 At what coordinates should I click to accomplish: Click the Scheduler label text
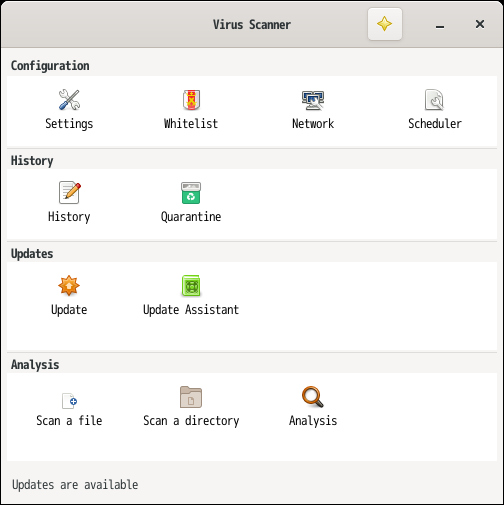pyautogui.click(x=435, y=123)
